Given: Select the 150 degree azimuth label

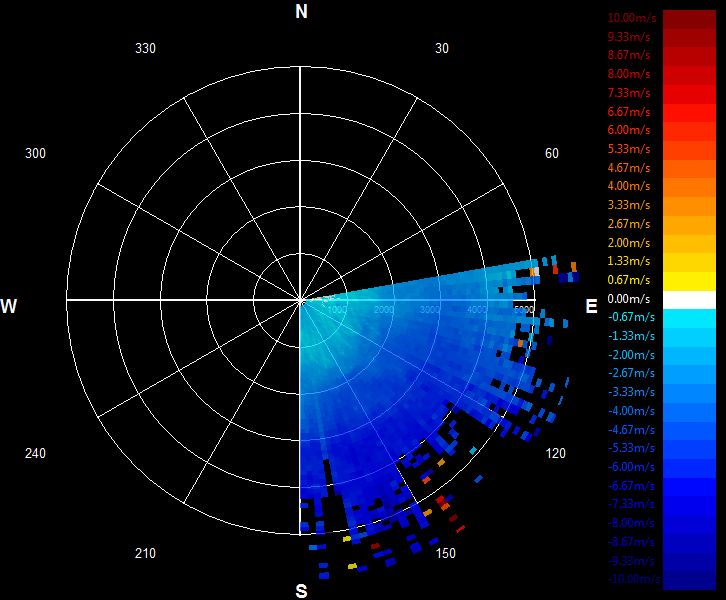Looking at the screenshot, I should pos(445,553).
